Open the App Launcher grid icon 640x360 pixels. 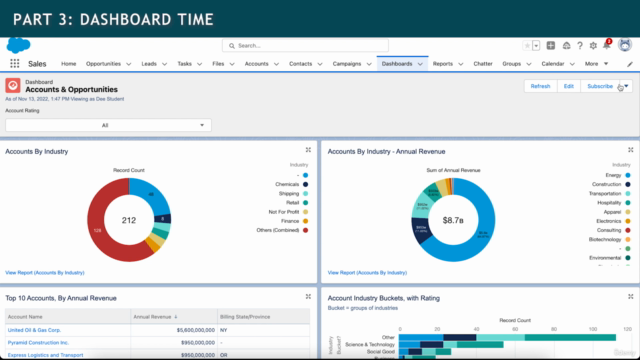click(x=15, y=63)
